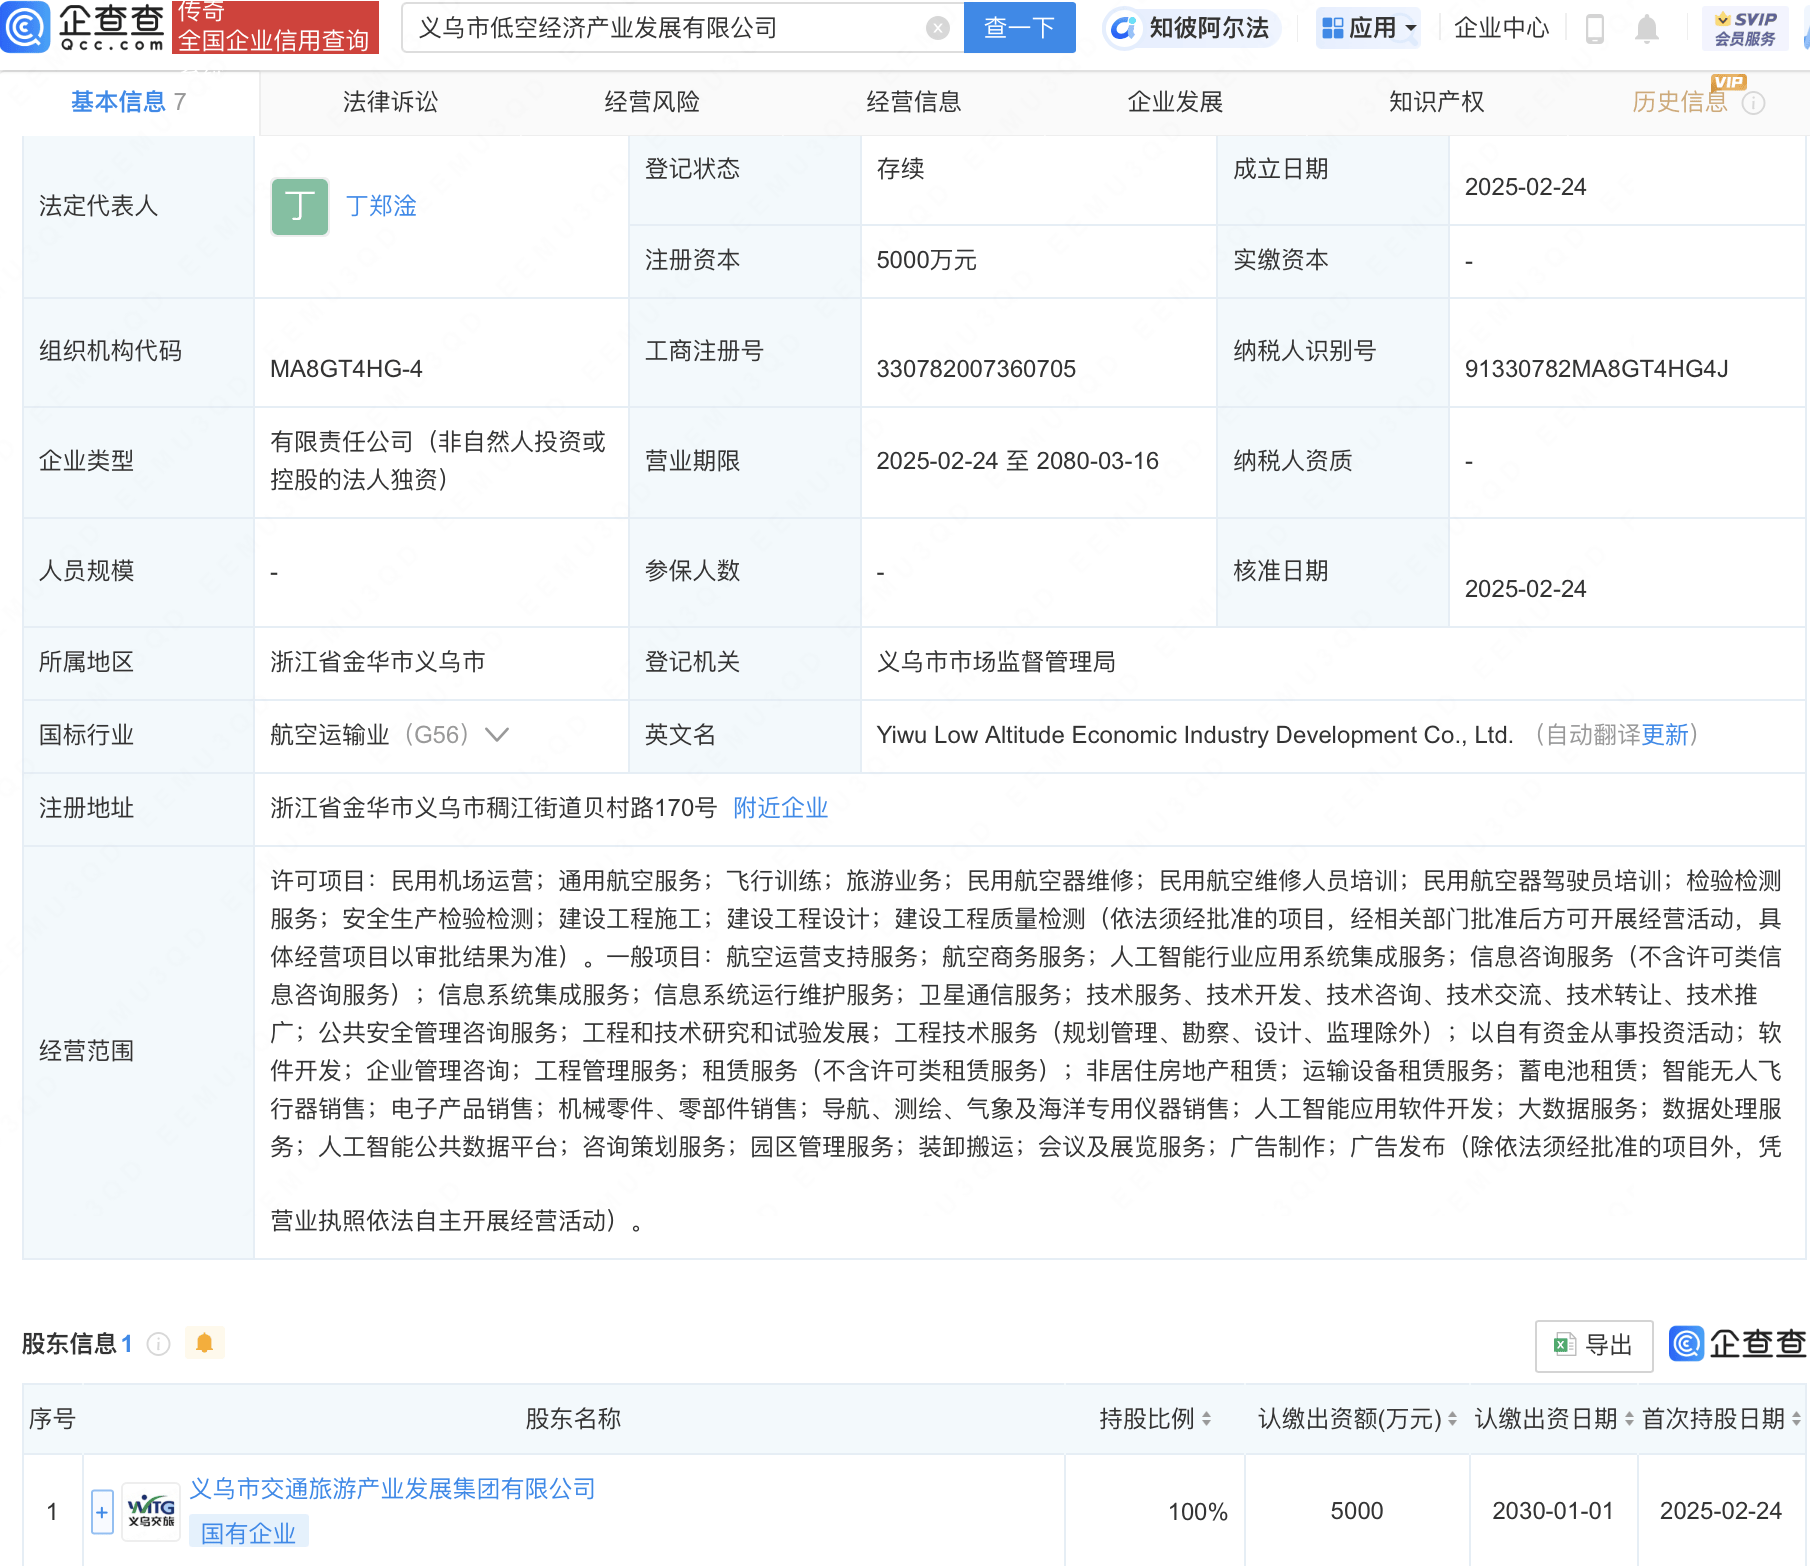This screenshot has width=1810, height=1566.
Task: Click the 丁 avatar icon
Action: point(300,207)
